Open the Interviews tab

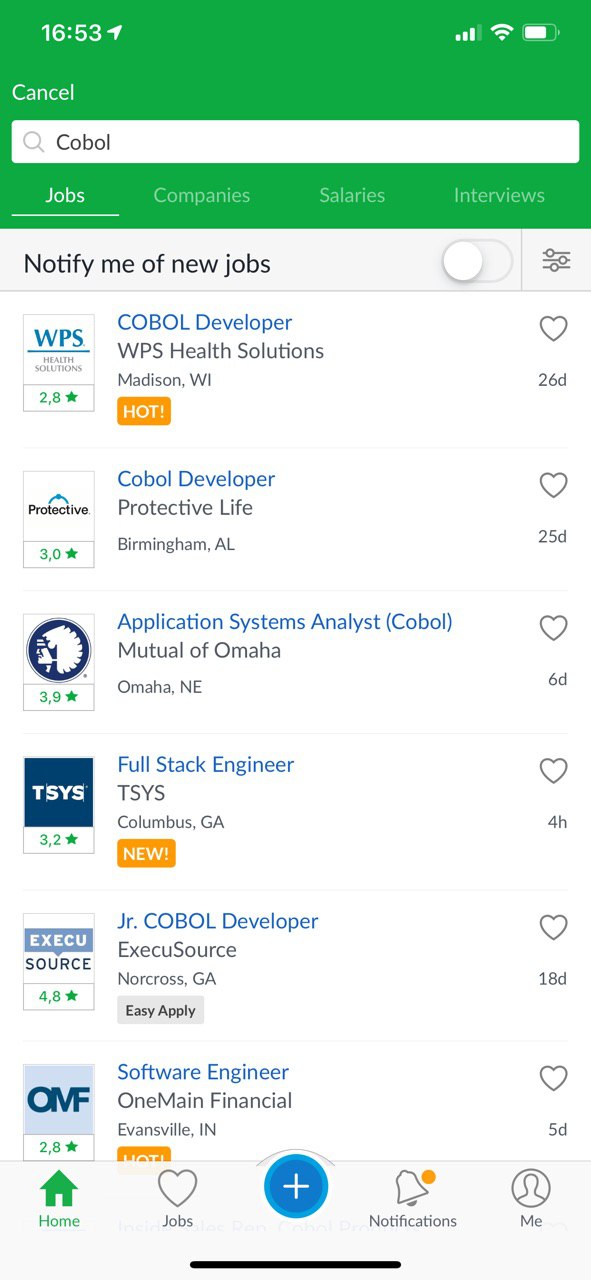499,196
